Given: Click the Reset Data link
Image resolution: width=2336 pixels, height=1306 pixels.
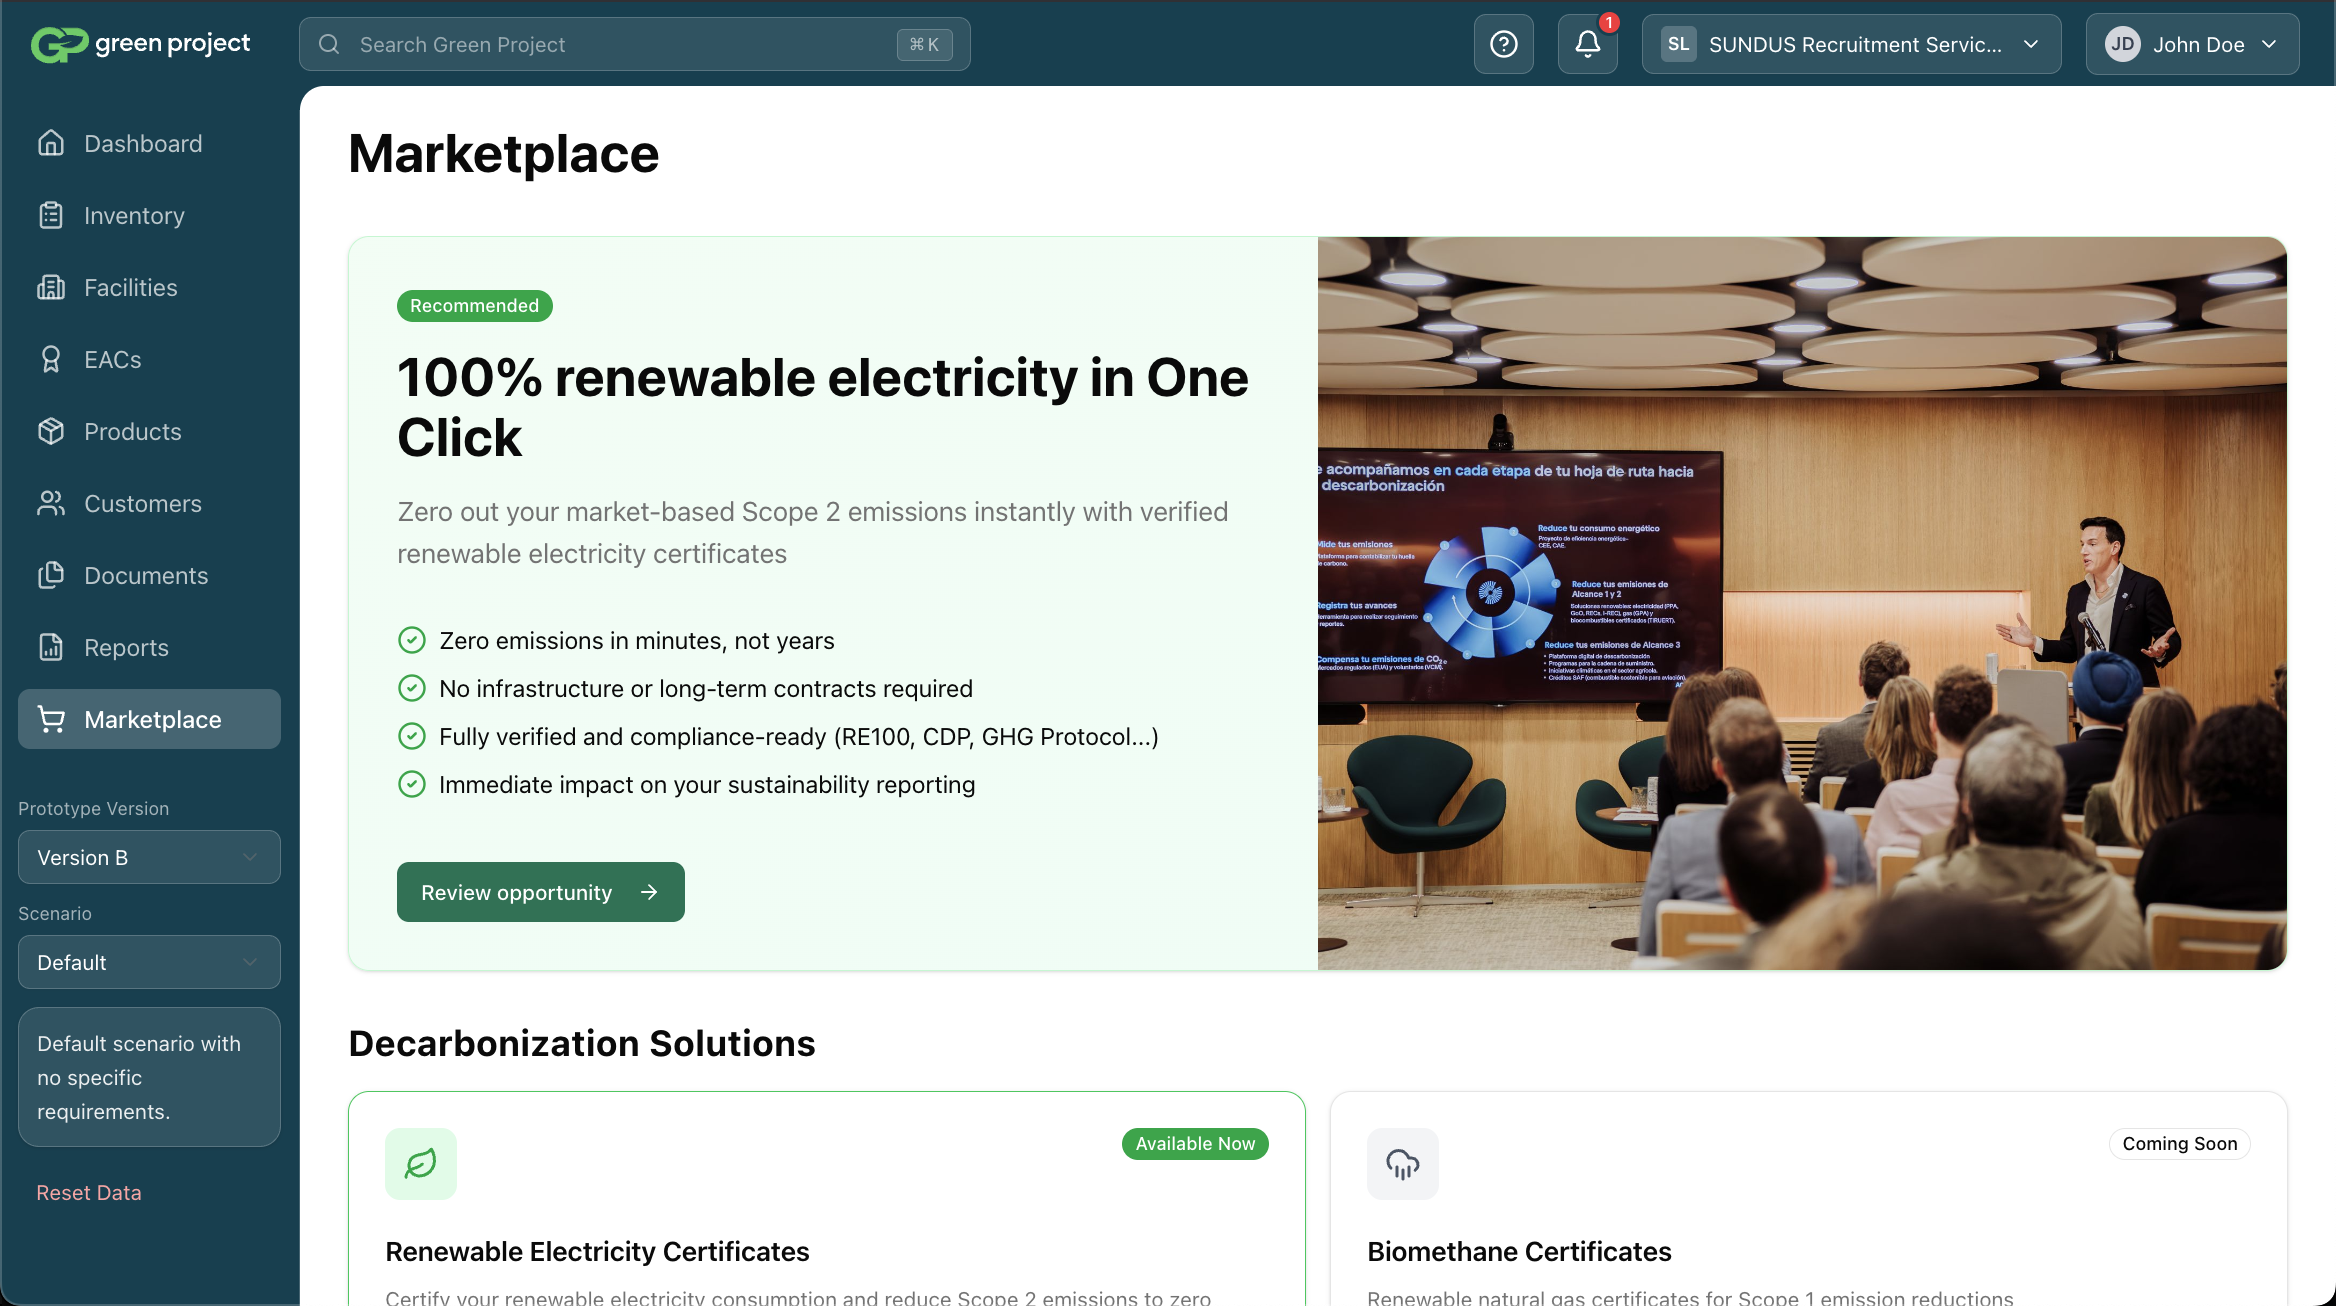Looking at the screenshot, I should pyautogui.click(x=89, y=1192).
